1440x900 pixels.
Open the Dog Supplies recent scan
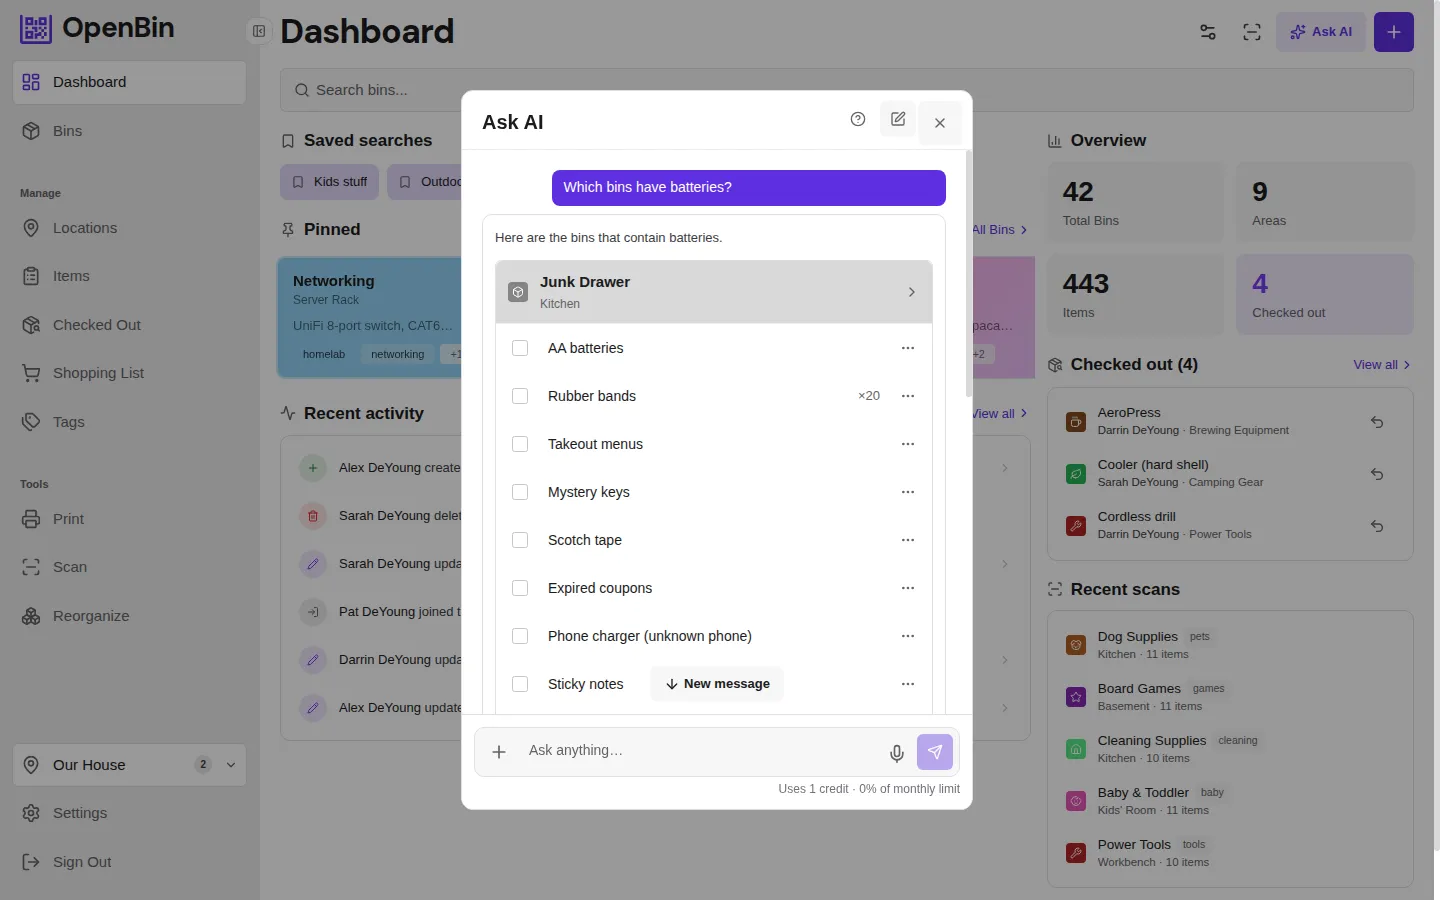coord(1230,645)
